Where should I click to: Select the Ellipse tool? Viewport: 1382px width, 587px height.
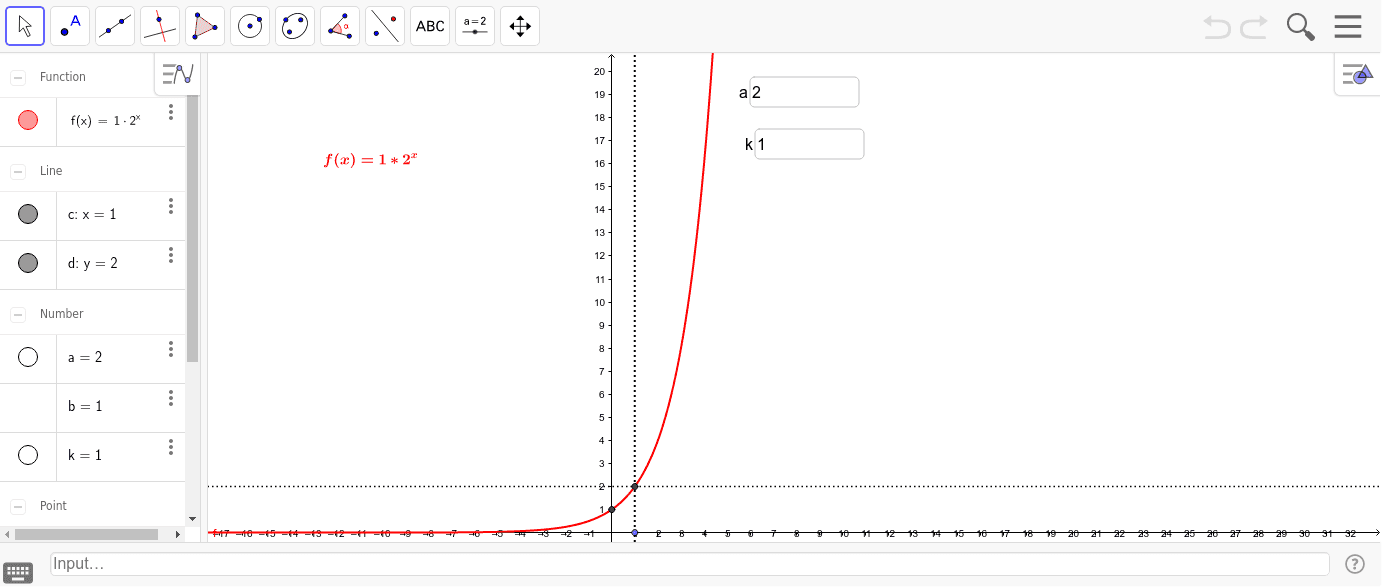[x=295, y=26]
